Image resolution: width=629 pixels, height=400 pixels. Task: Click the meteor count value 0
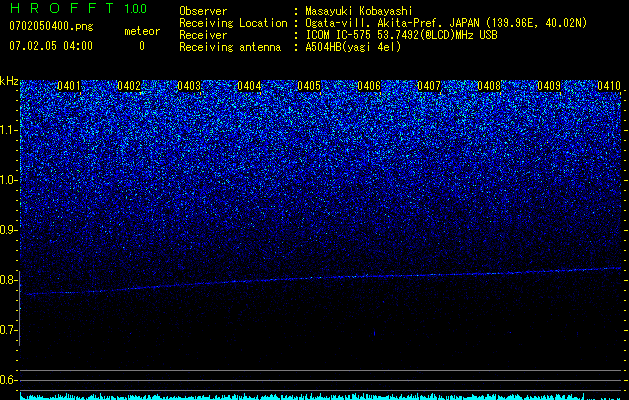click(x=142, y=46)
